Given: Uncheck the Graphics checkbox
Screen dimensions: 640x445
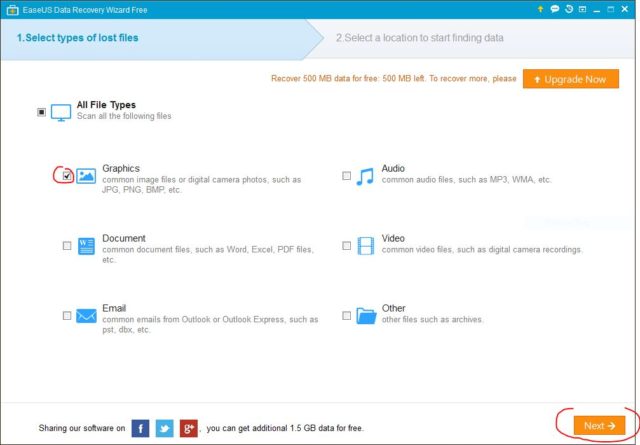Looking at the screenshot, I should pos(66,176).
